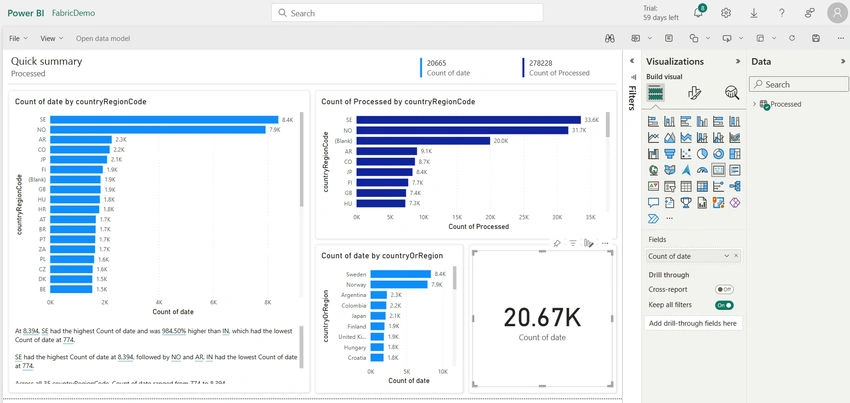Click the Format visual paintbrush icon

tap(694, 93)
